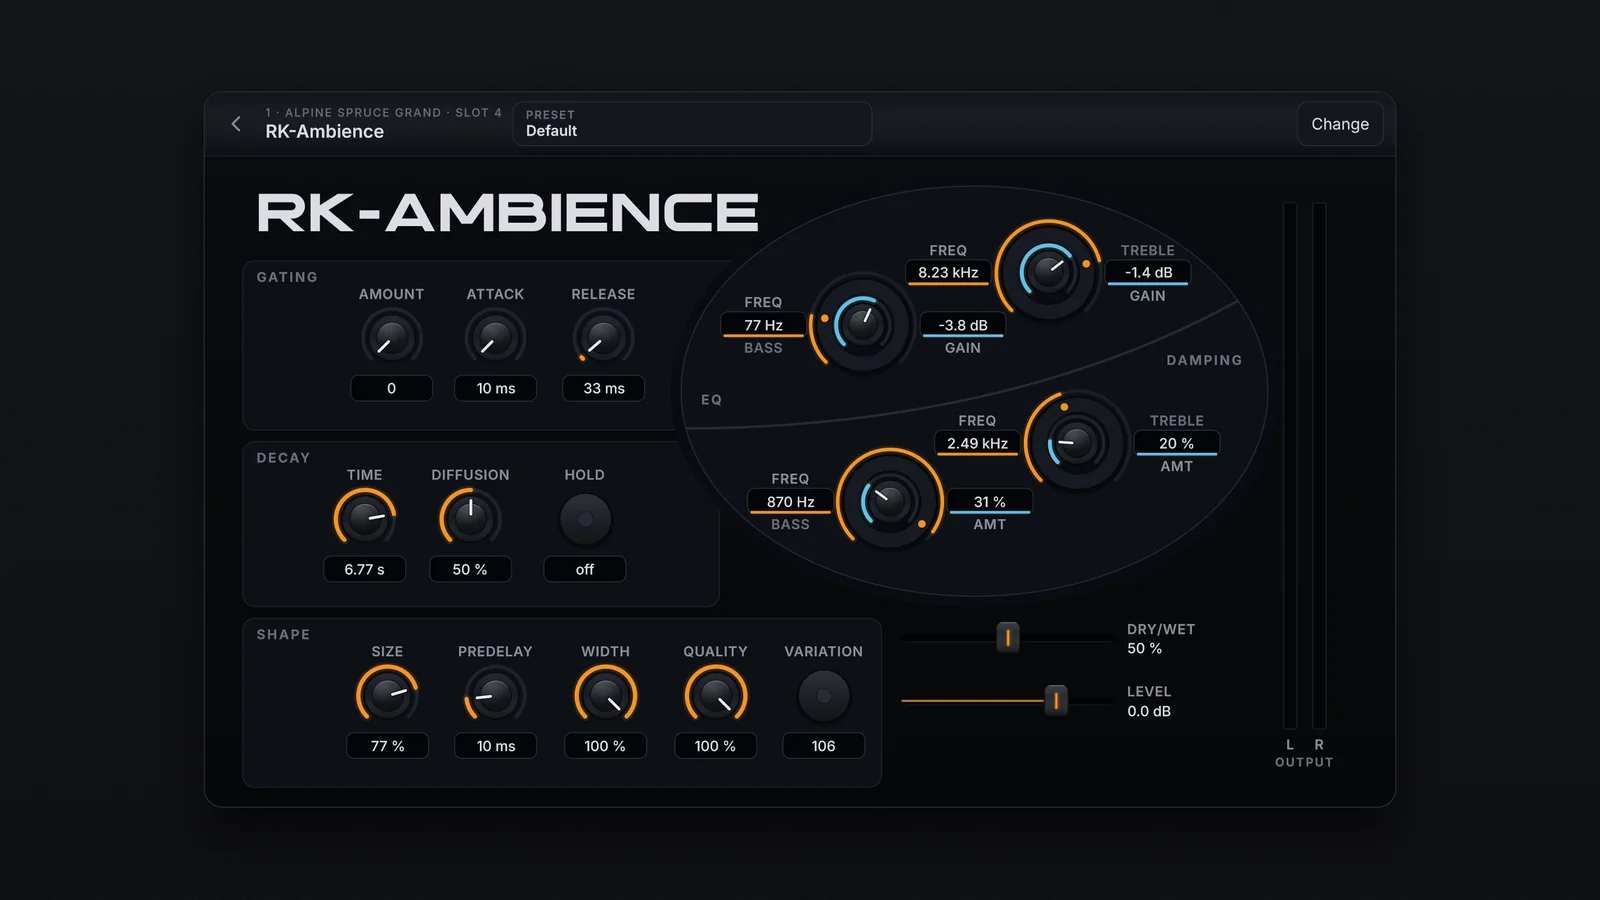The width and height of the screenshot is (1600, 900).
Task: Select the Time value field 6.77 s
Action: pos(364,569)
